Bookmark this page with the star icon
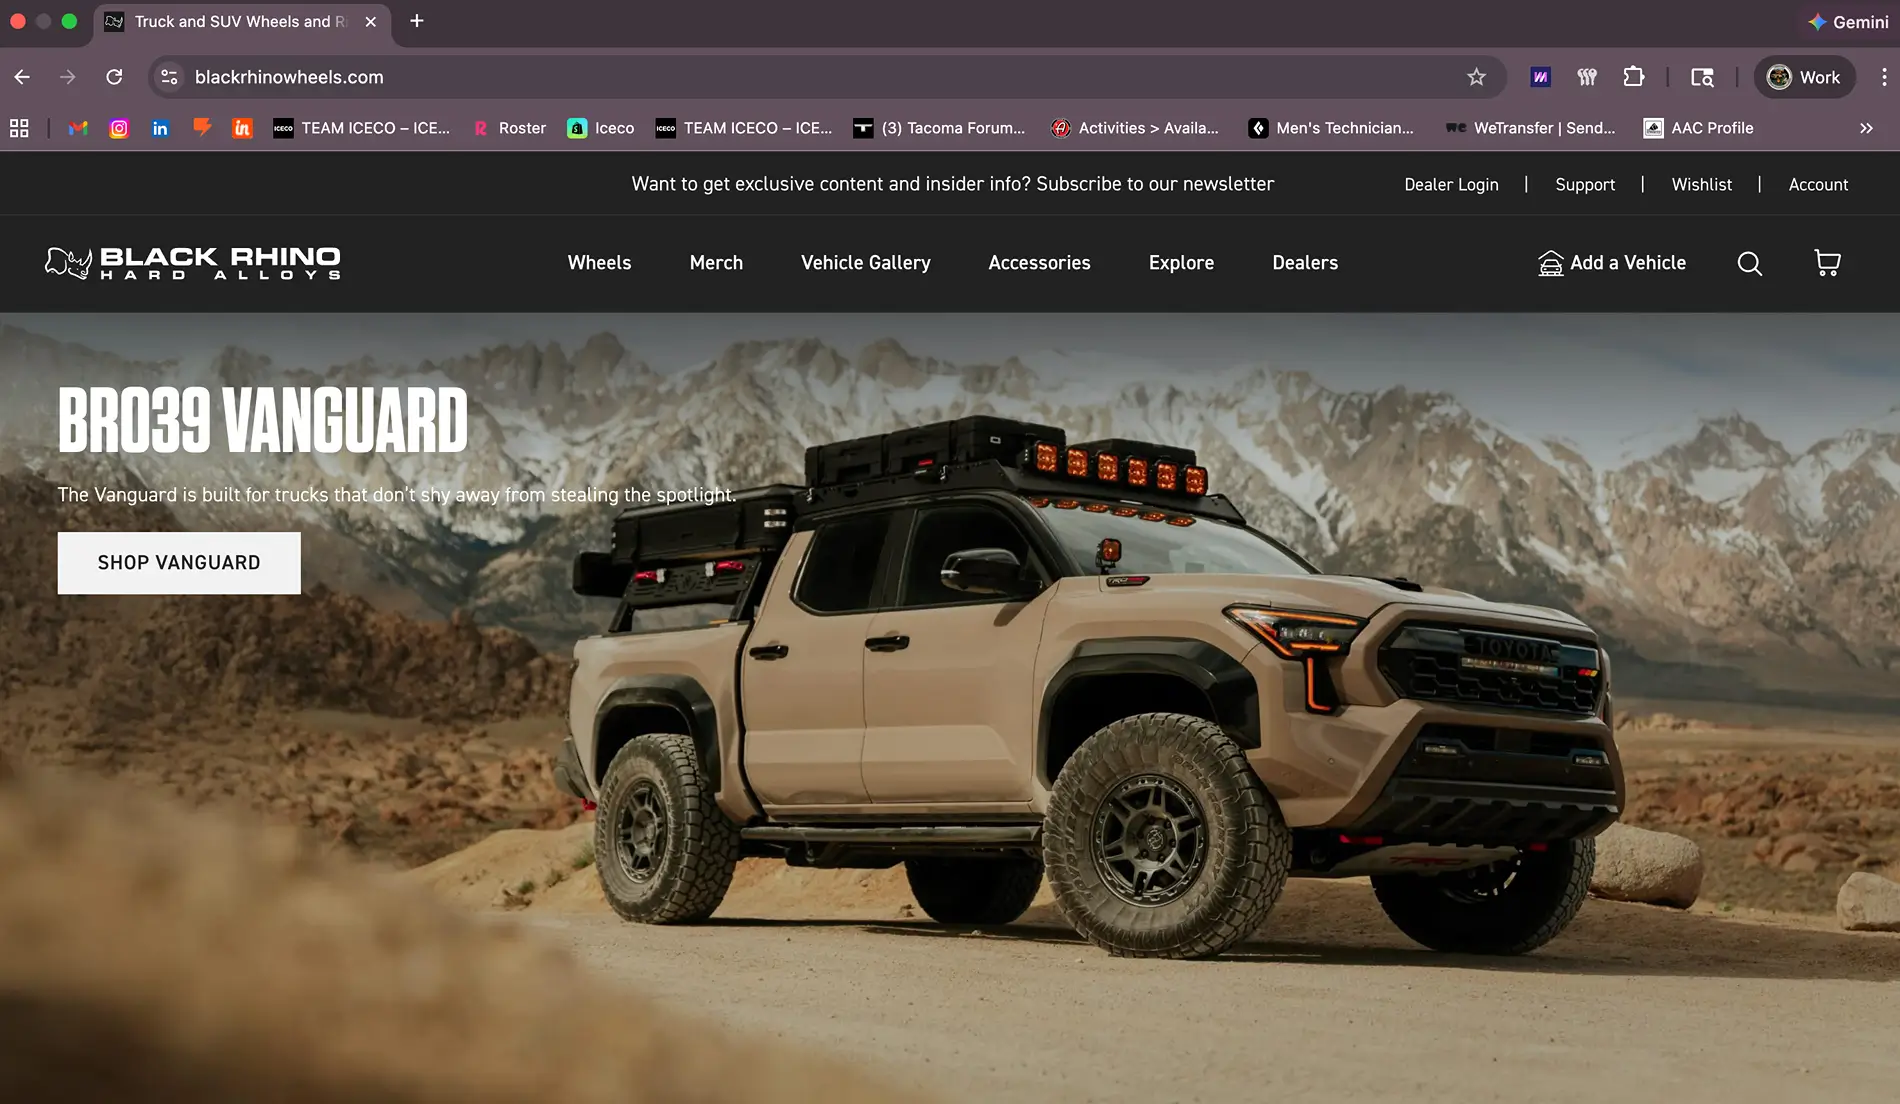1900x1104 pixels. [x=1476, y=77]
